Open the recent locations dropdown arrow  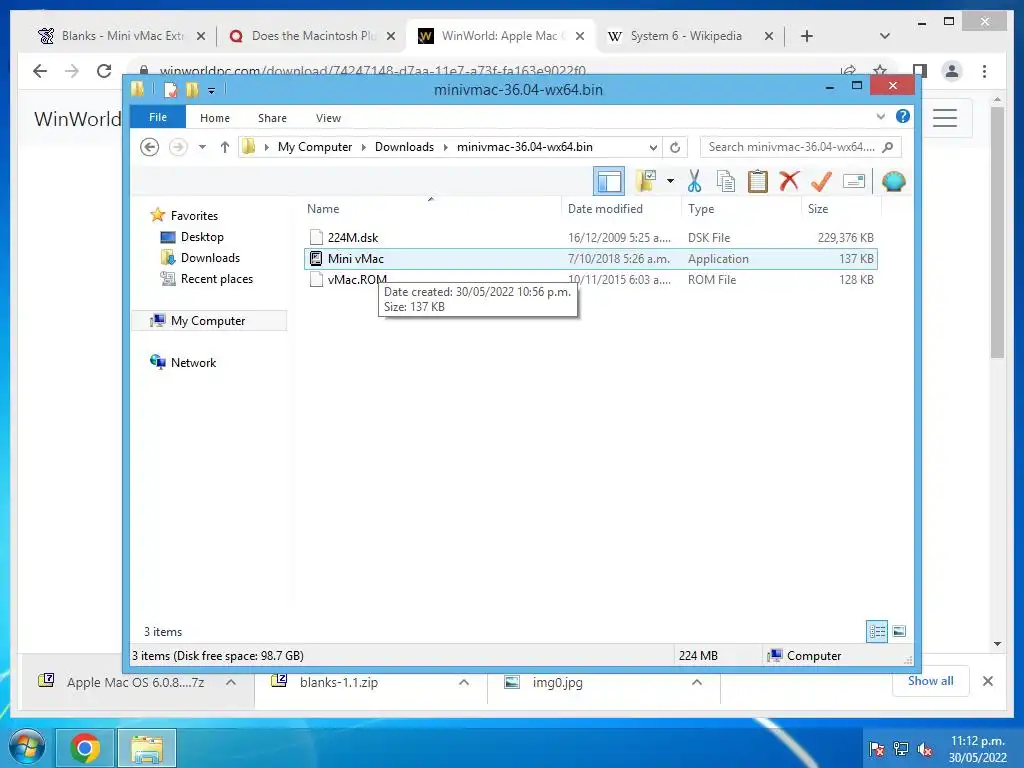coord(202,147)
